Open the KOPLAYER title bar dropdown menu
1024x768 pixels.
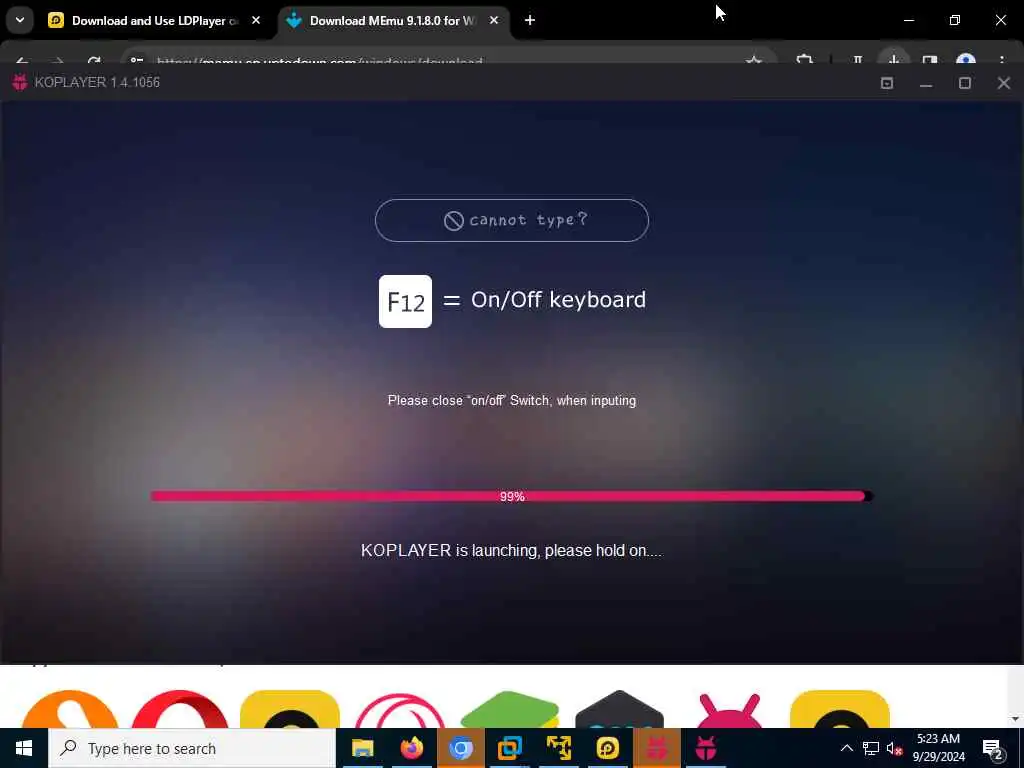887,83
